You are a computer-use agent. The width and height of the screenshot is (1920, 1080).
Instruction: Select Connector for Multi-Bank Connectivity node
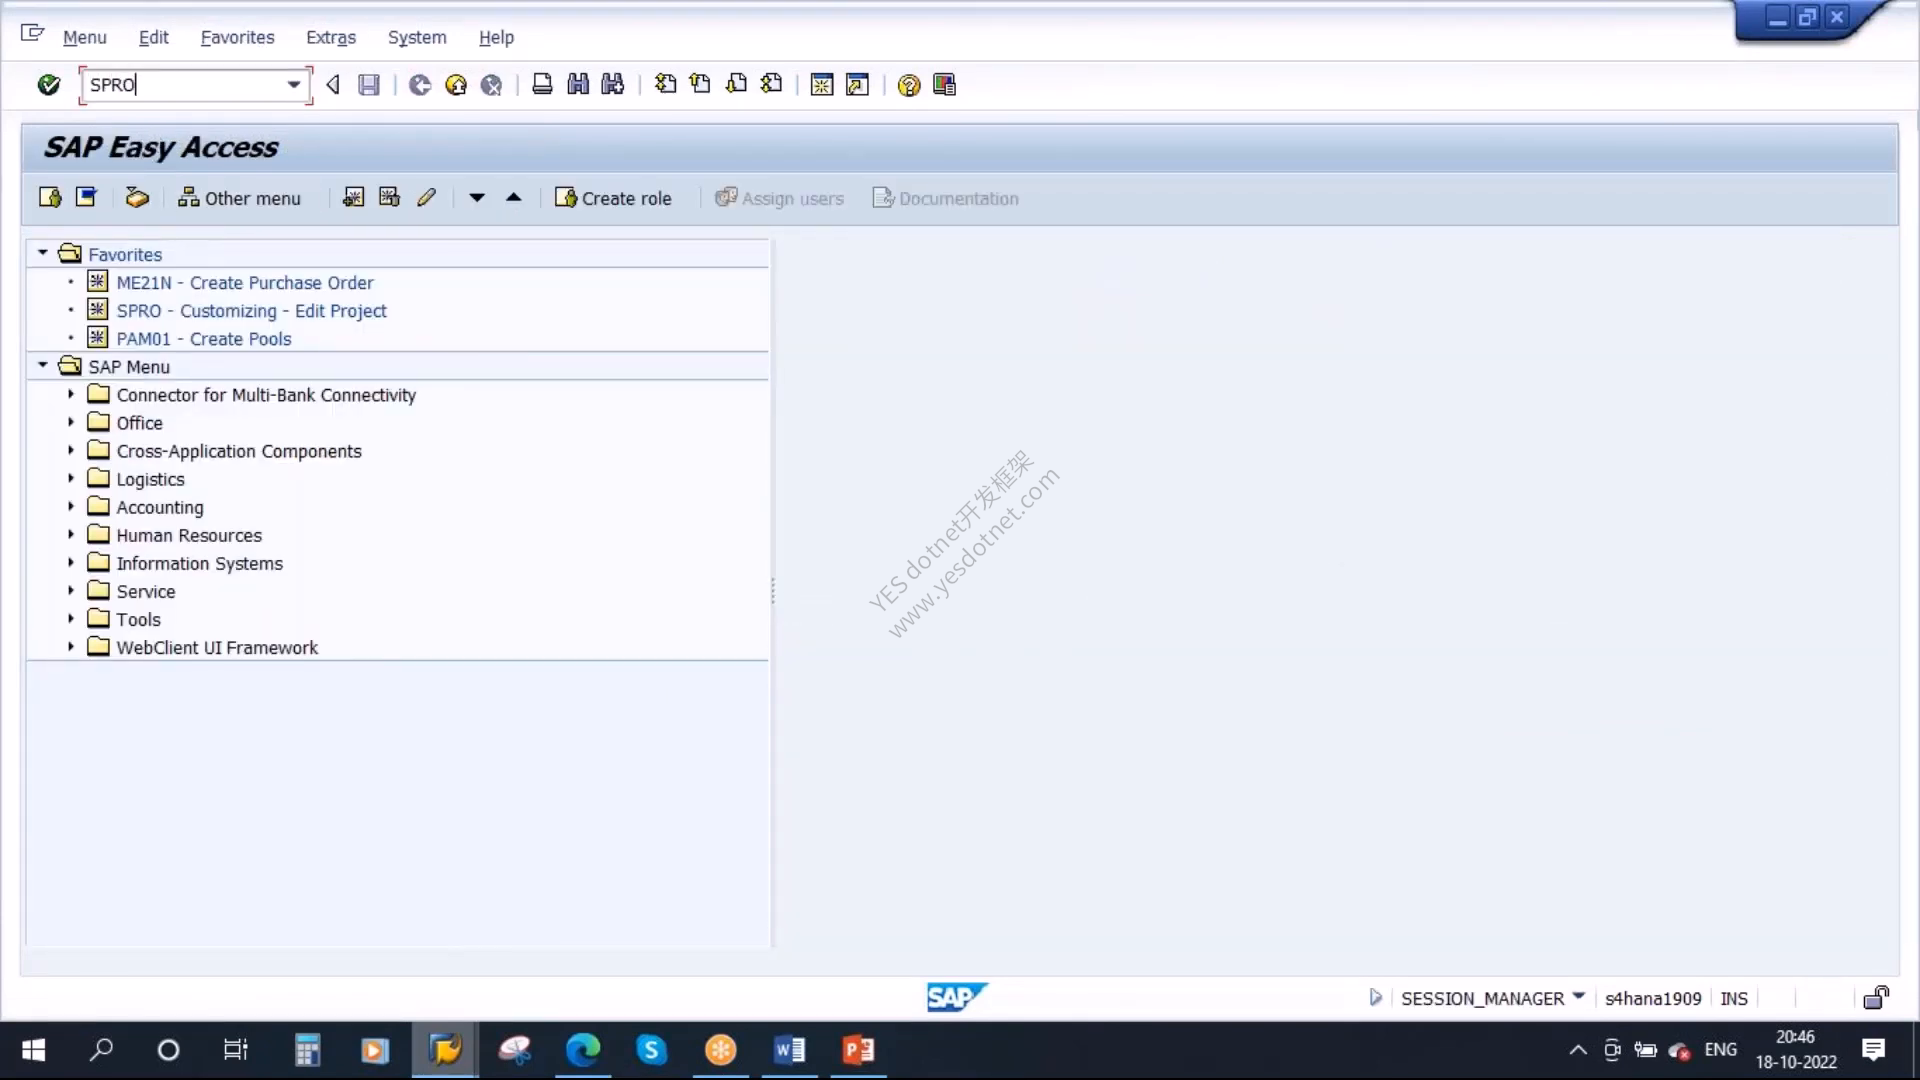266,395
